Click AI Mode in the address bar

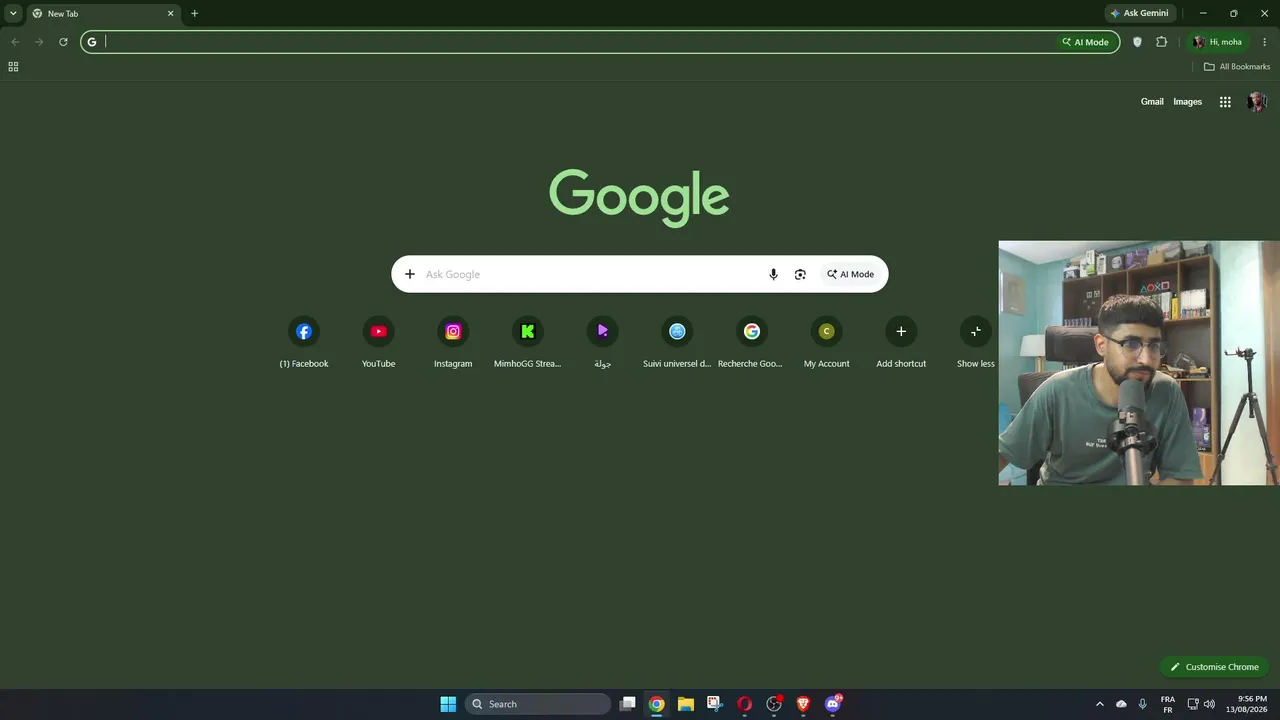pyautogui.click(x=1086, y=42)
